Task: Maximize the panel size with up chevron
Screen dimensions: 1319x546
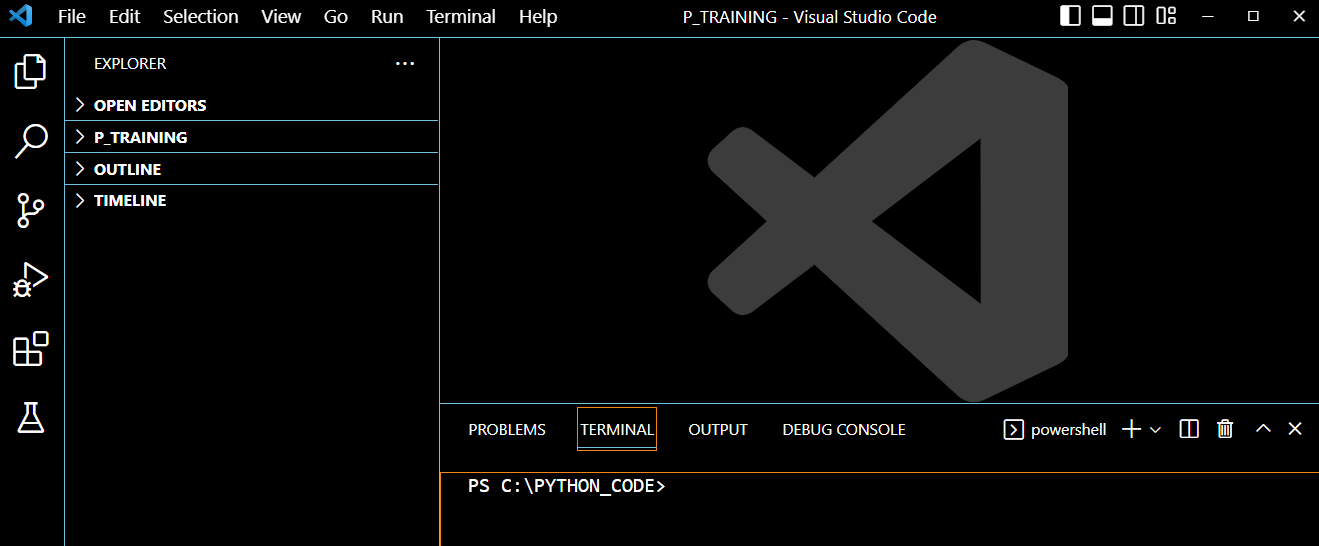Action: 1263,429
